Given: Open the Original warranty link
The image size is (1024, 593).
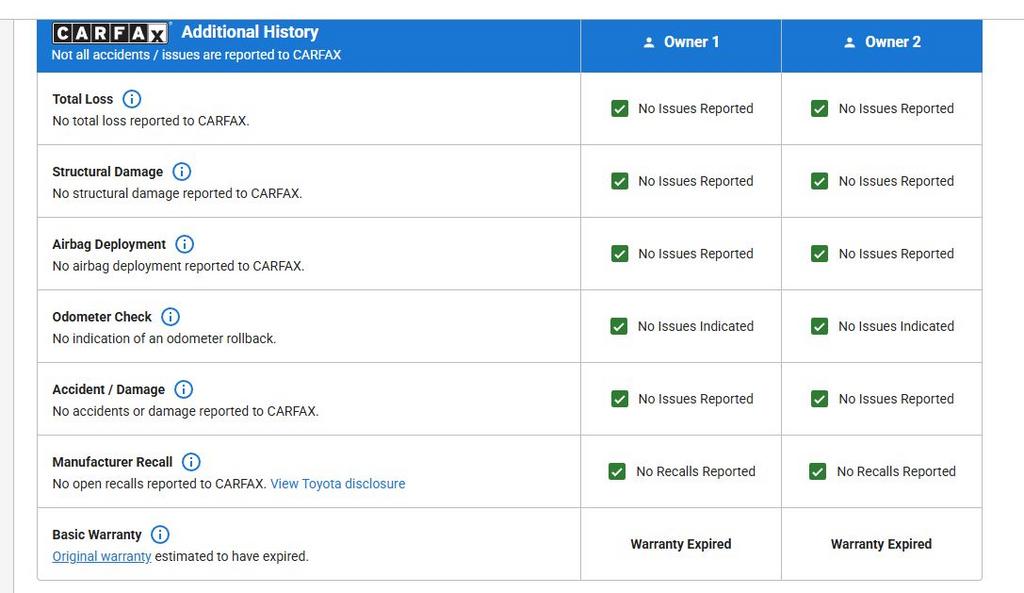Looking at the screenshot, I should click(102, 556).
